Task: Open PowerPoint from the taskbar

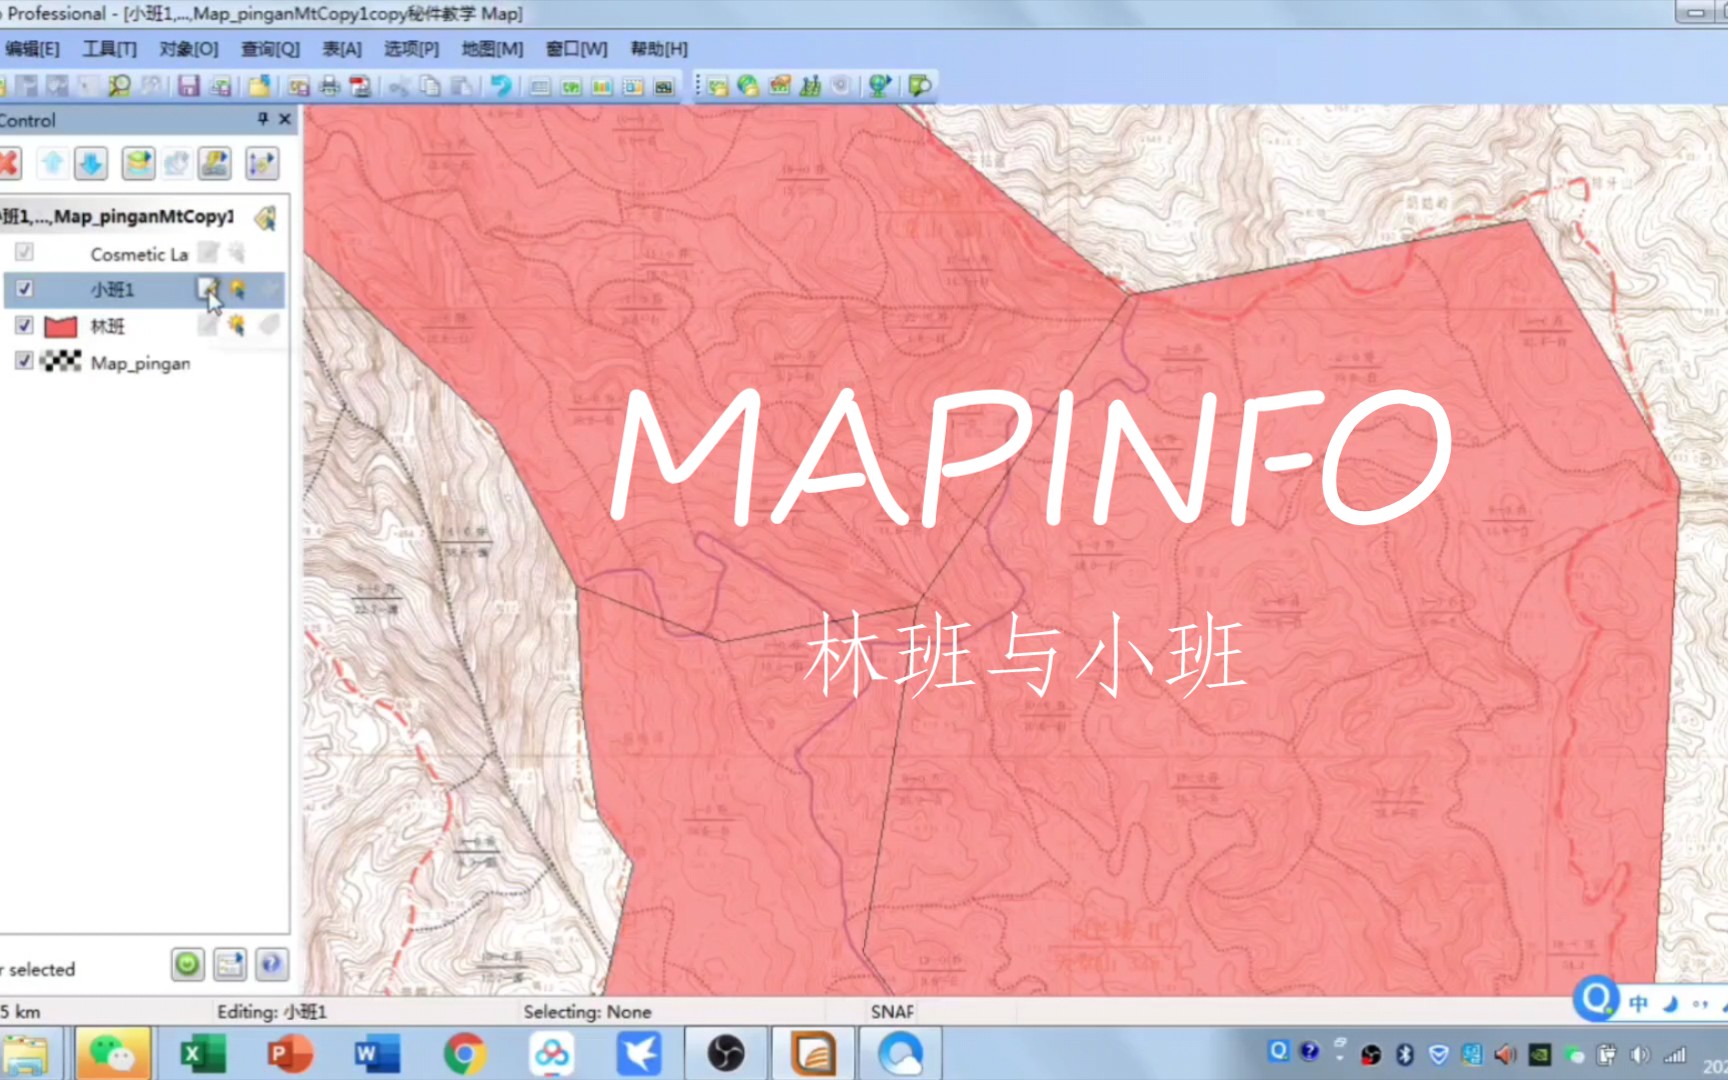Action: point(288,1054)
